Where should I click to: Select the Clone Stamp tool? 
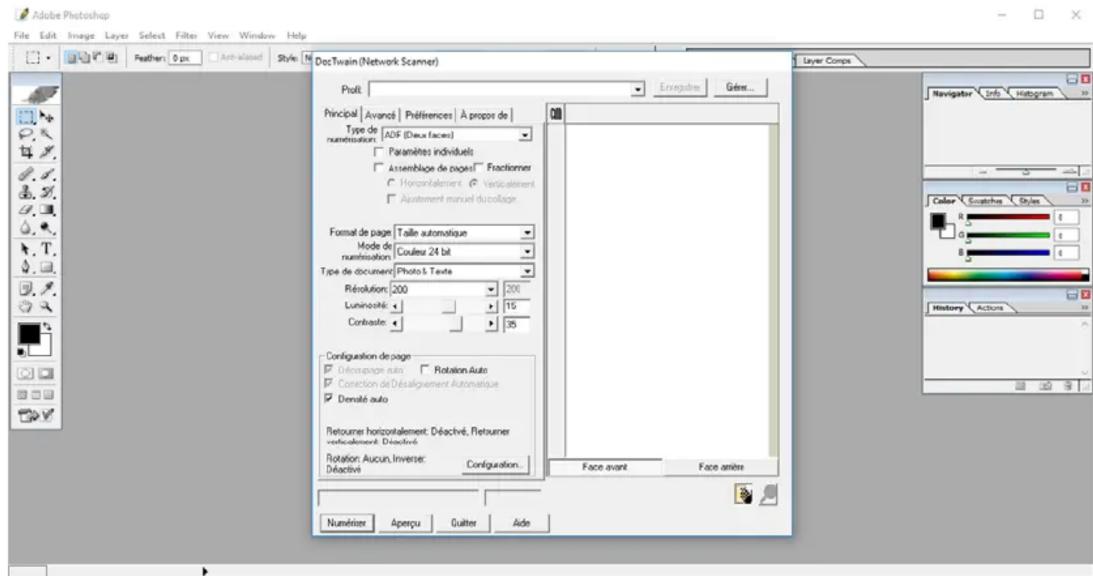pyautogui.click(x=26, y=192)
